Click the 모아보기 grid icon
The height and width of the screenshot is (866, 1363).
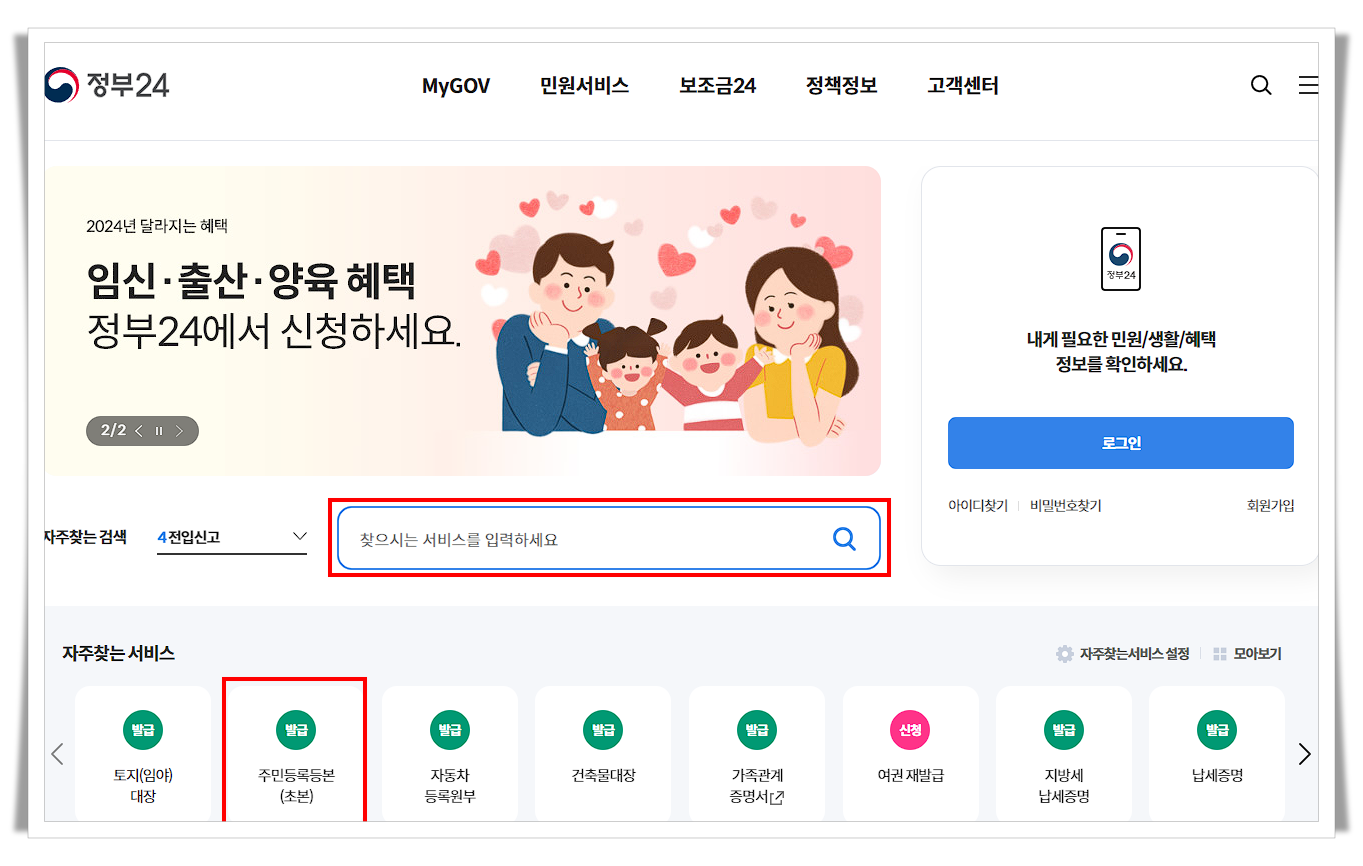coord(1219,654)
